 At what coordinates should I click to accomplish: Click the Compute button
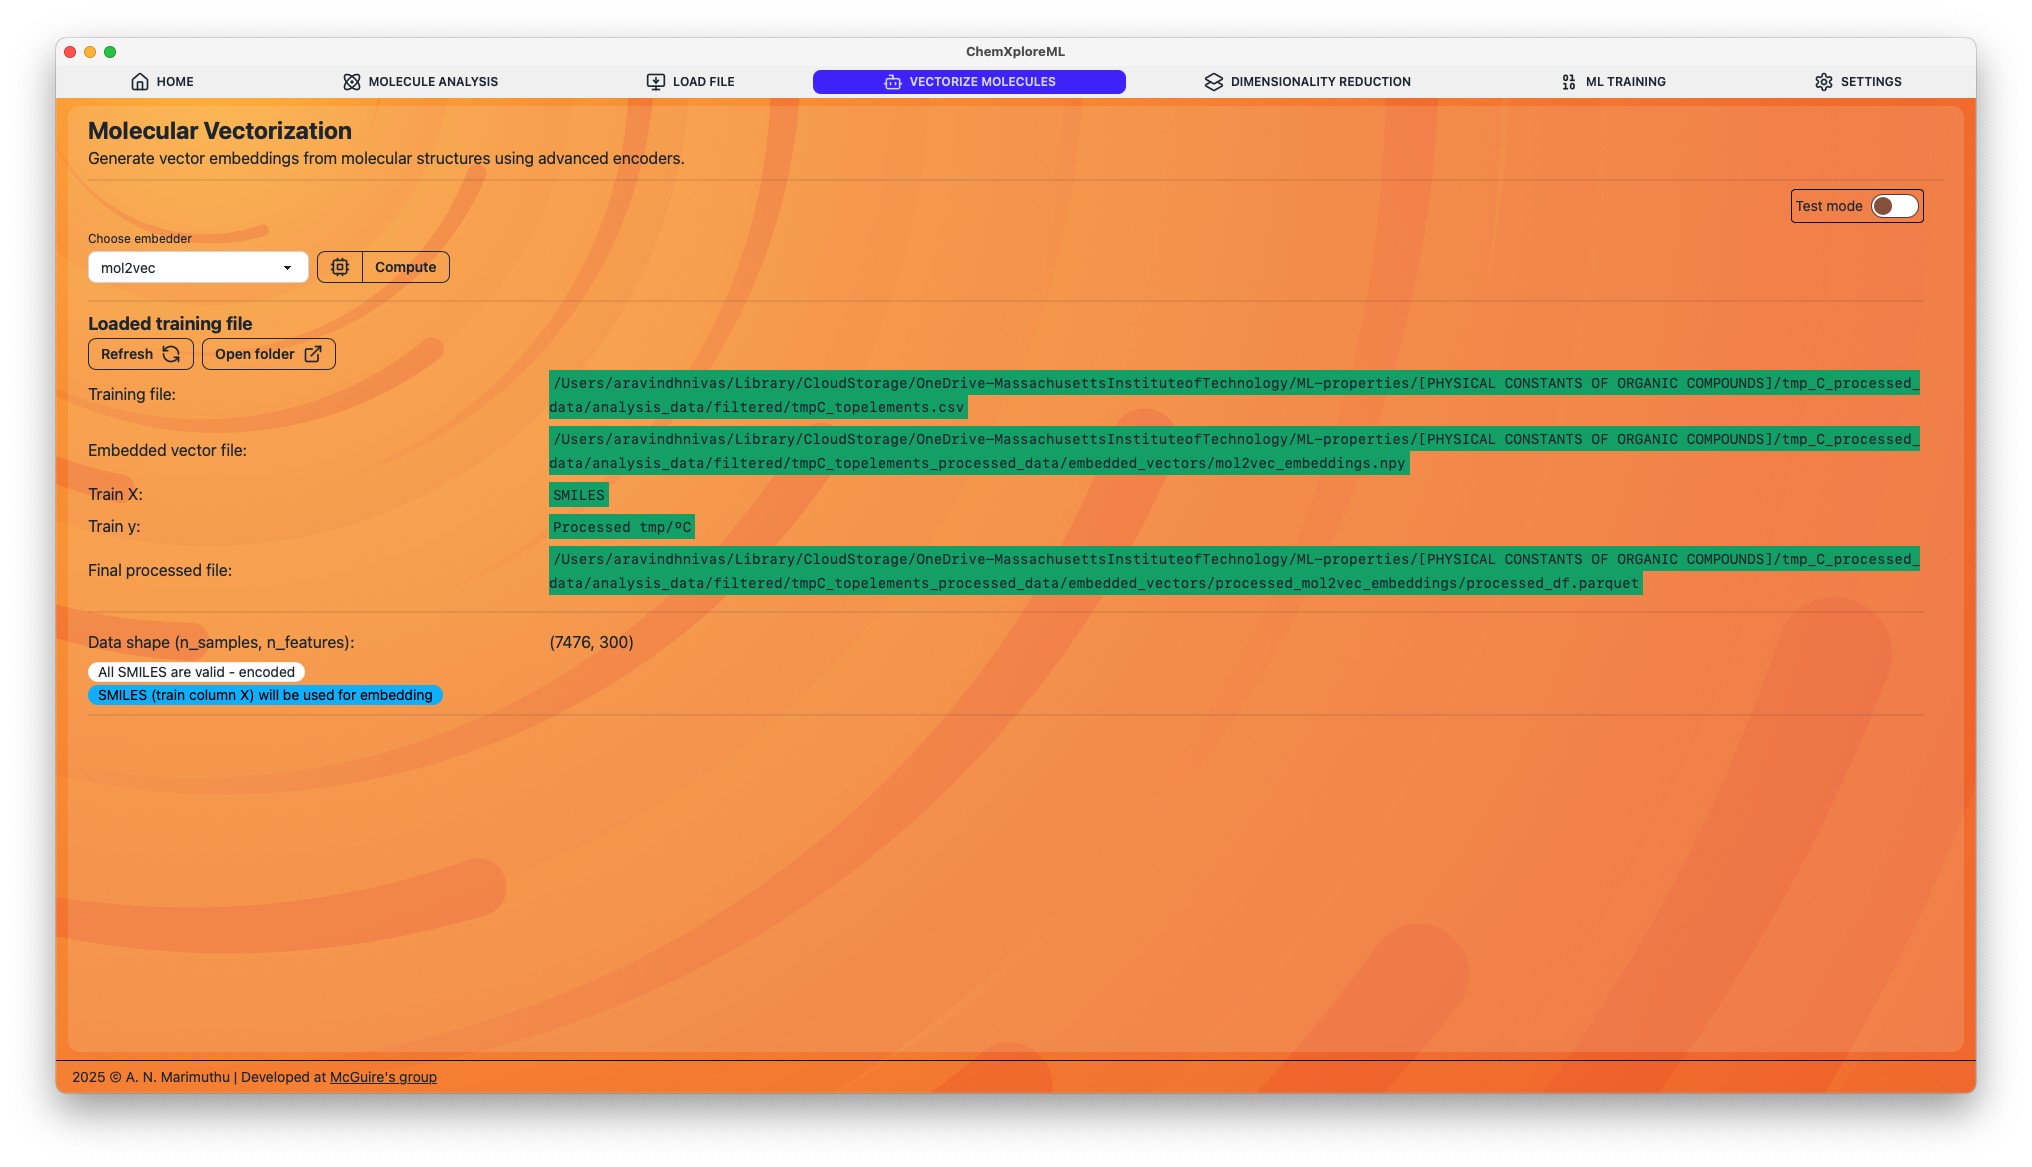click(x=406, y=267)
